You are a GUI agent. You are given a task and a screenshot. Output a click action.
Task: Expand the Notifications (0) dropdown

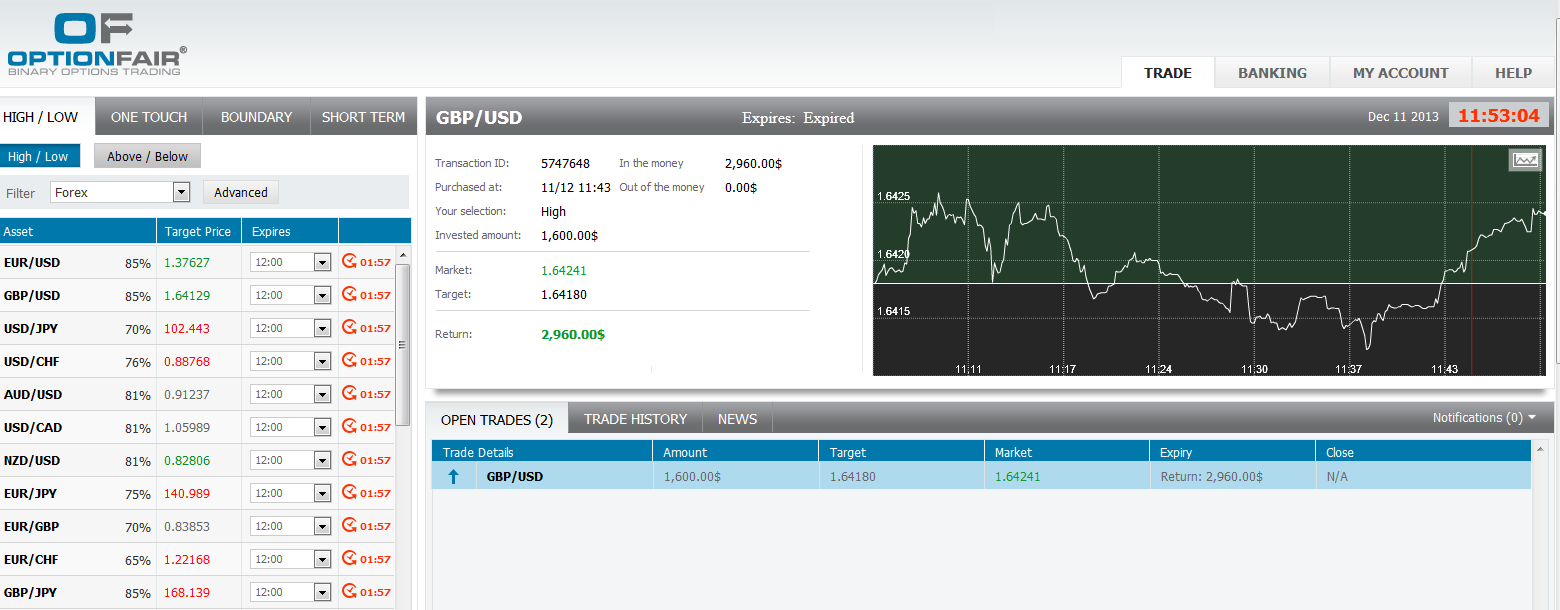[1484, 418]
